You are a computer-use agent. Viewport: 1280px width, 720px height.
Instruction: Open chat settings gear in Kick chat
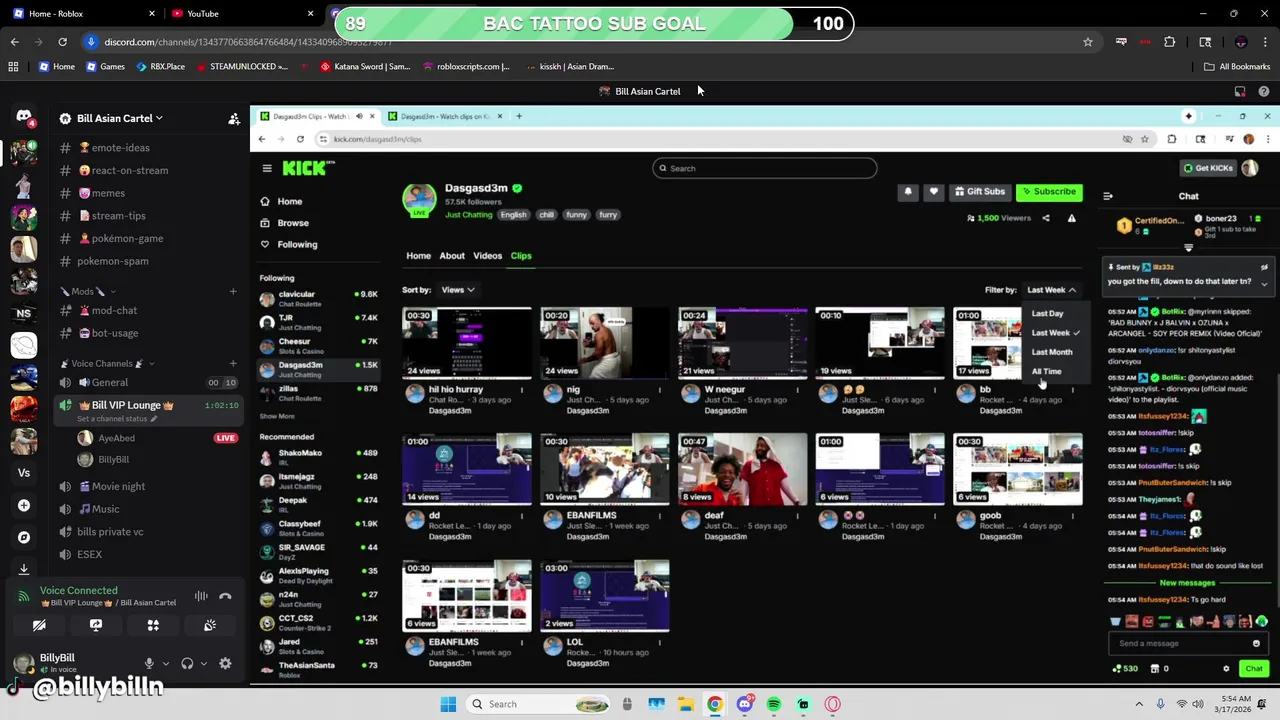[1226, 668]
